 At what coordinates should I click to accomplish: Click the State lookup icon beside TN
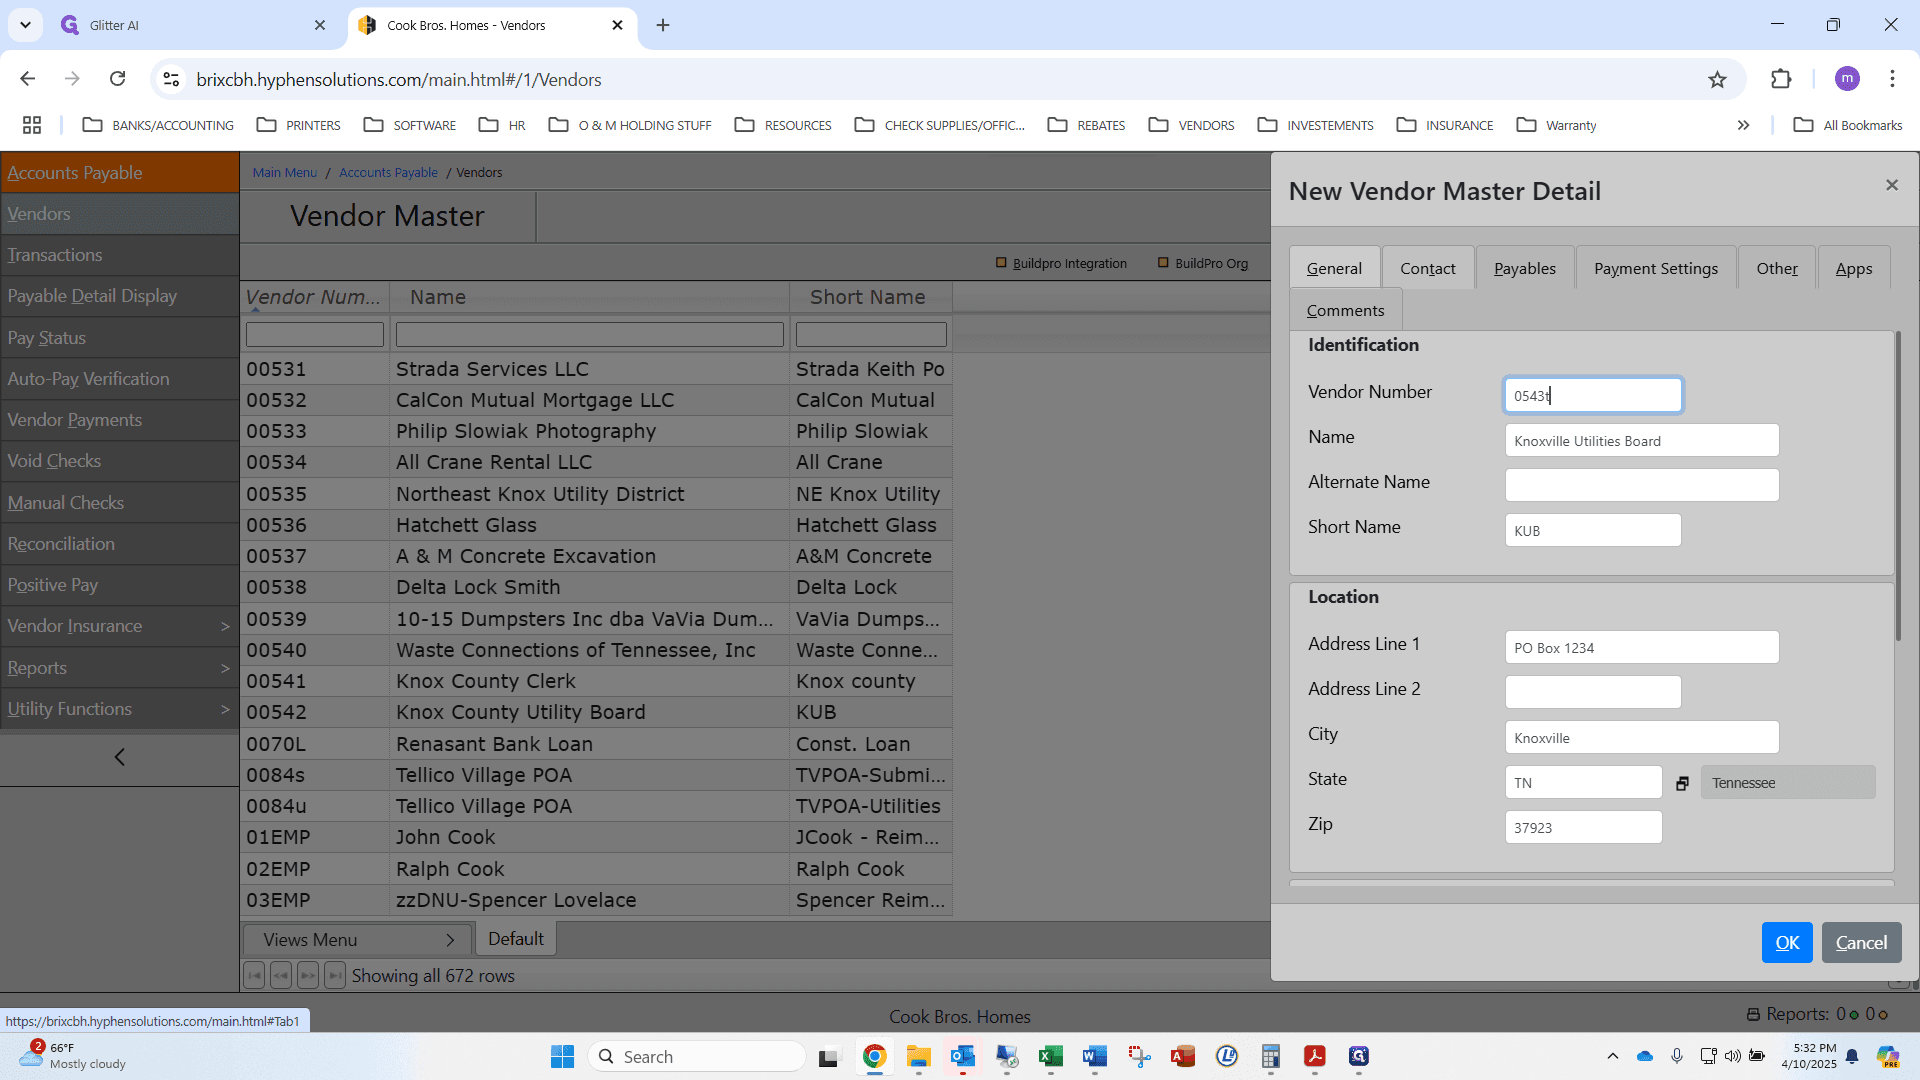(x=1682, y=783)
